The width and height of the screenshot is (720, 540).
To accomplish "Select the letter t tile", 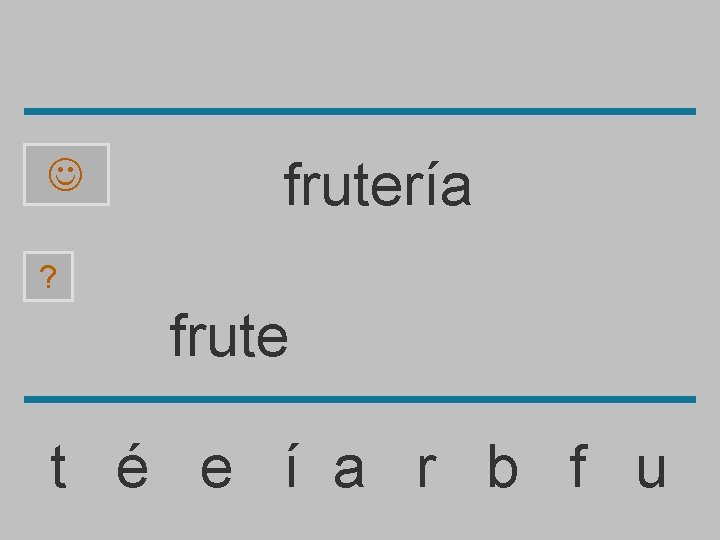I will 59,468.
